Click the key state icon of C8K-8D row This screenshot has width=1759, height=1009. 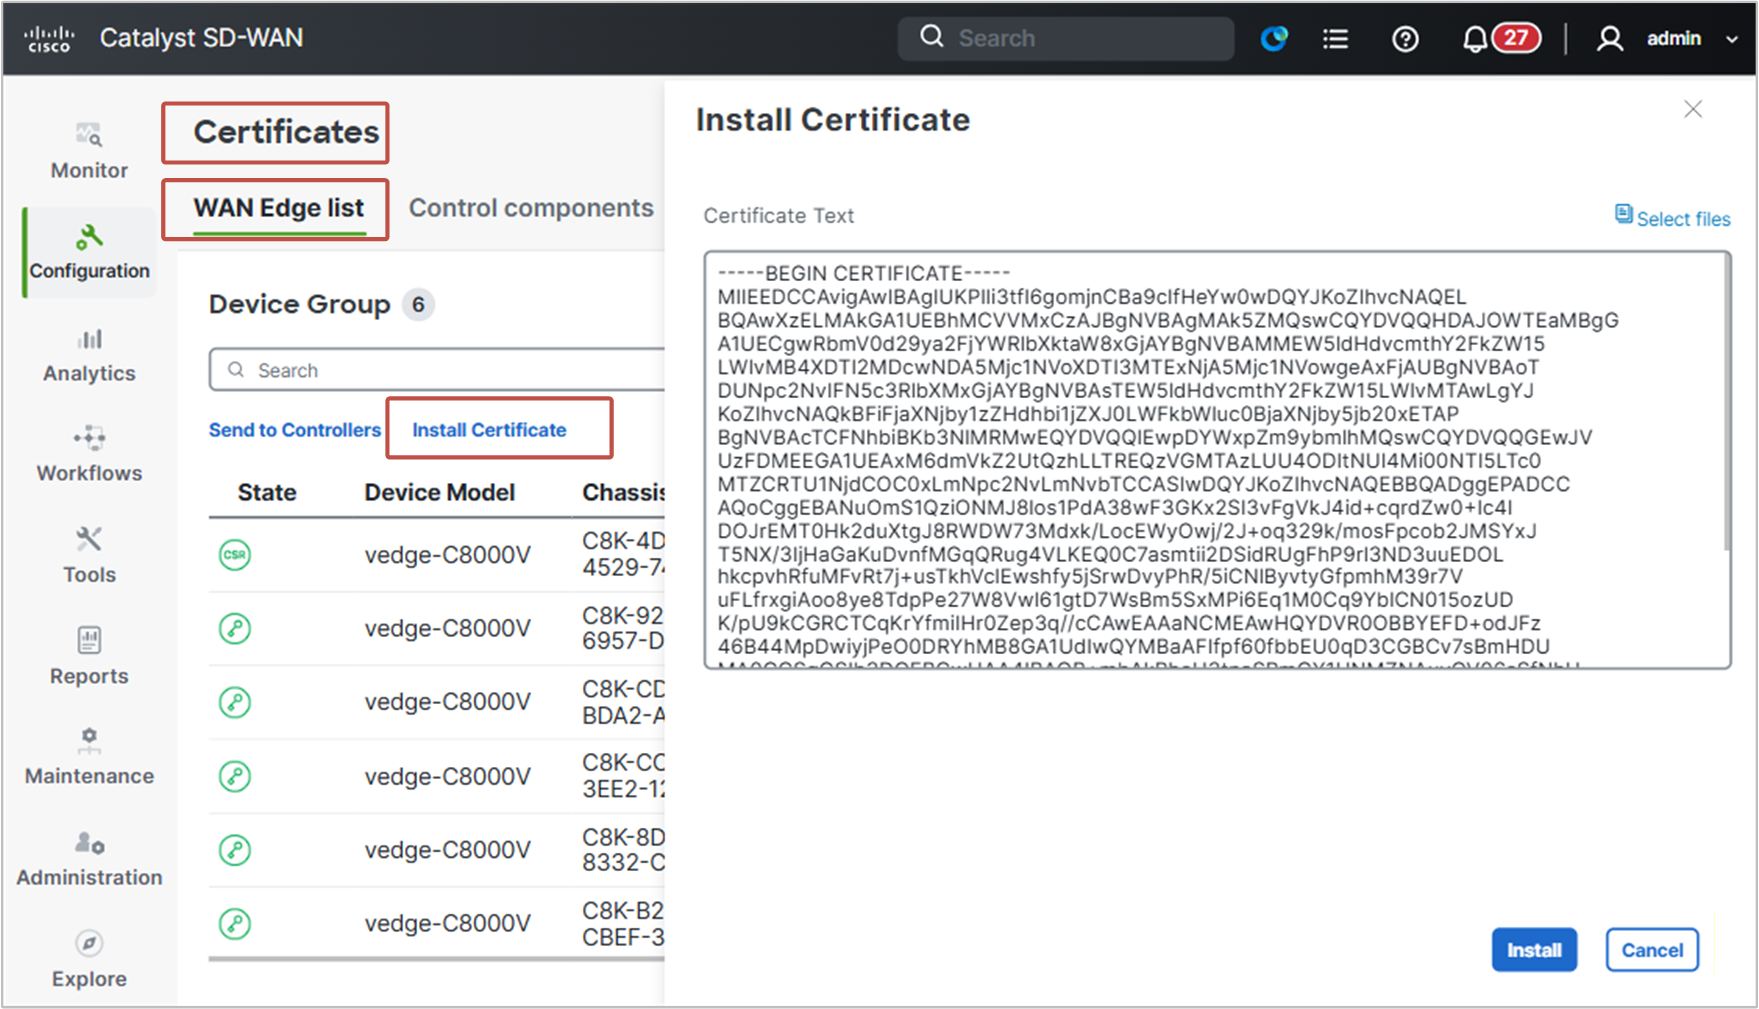[235, 850]
